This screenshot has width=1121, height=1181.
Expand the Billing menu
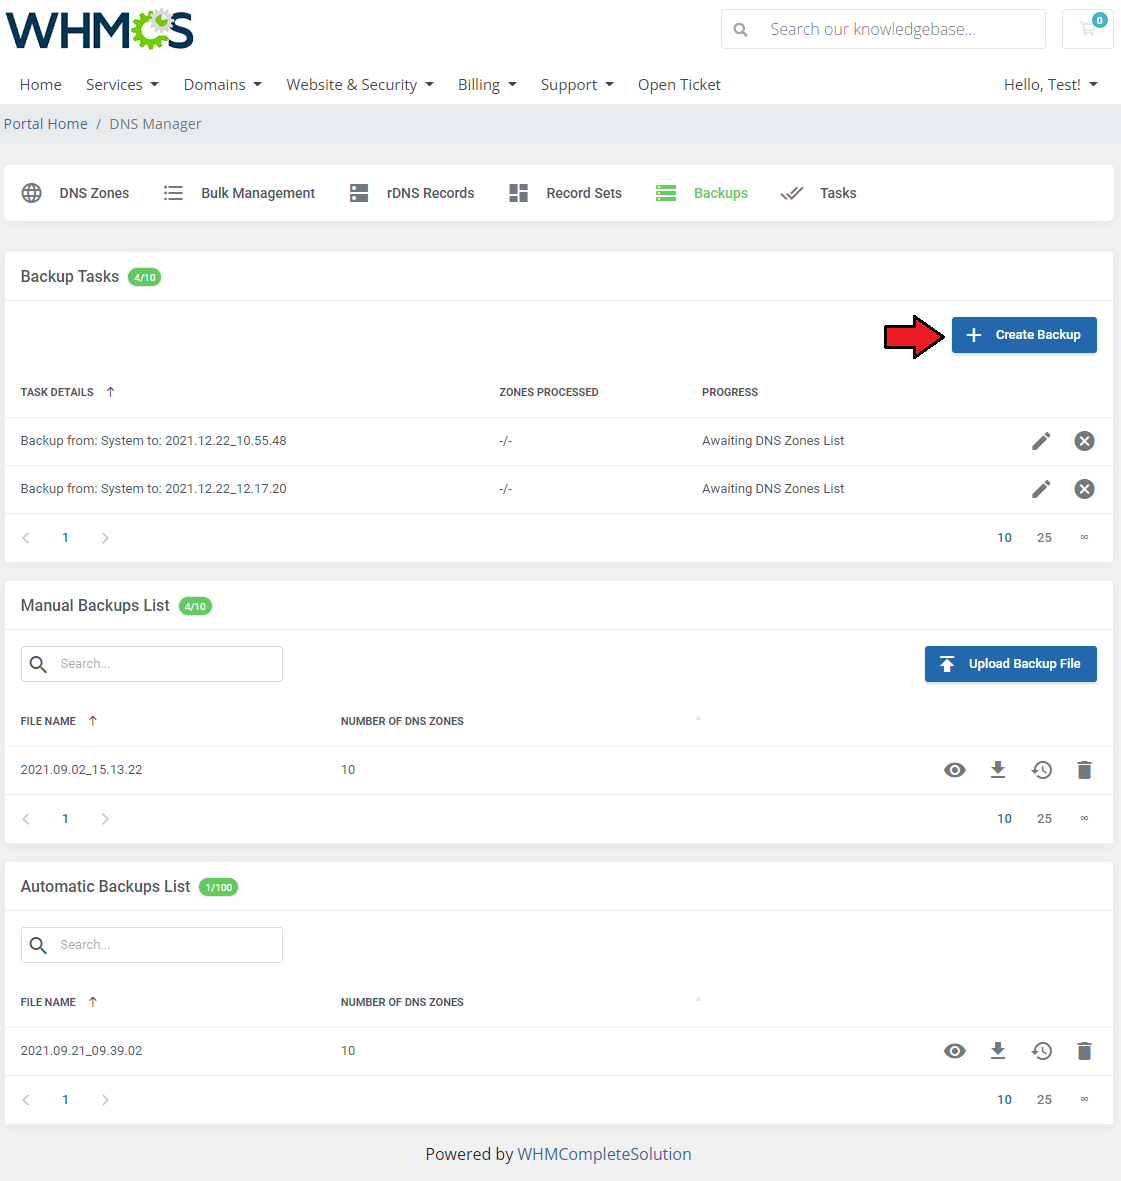487,84
